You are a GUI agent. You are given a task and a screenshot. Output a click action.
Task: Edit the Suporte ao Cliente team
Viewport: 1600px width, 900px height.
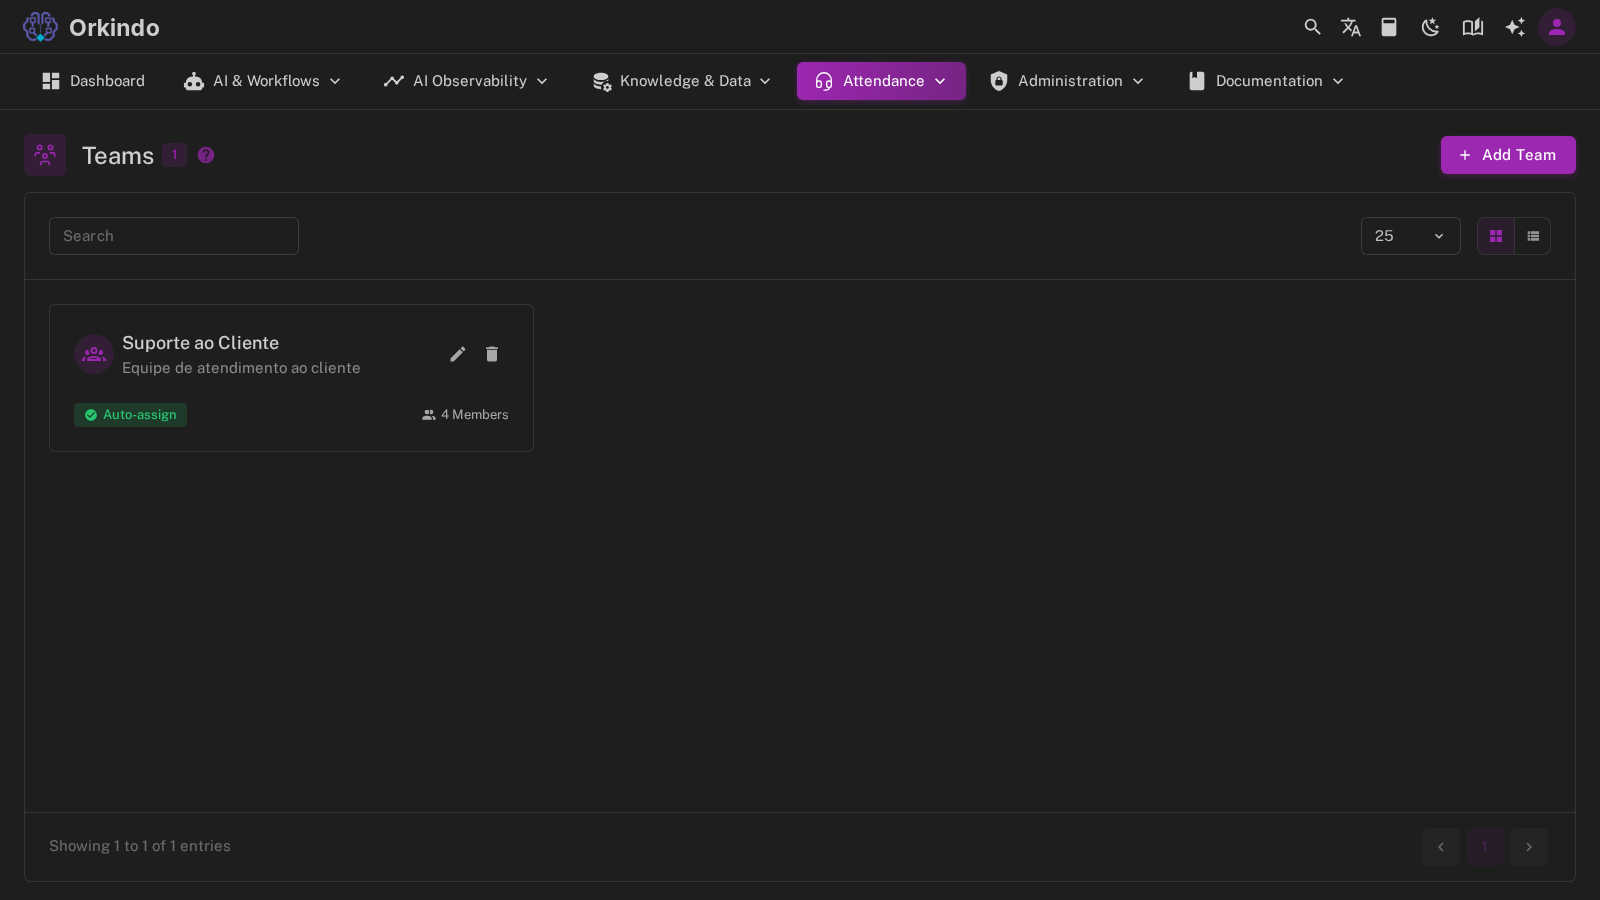pos(458,354)
